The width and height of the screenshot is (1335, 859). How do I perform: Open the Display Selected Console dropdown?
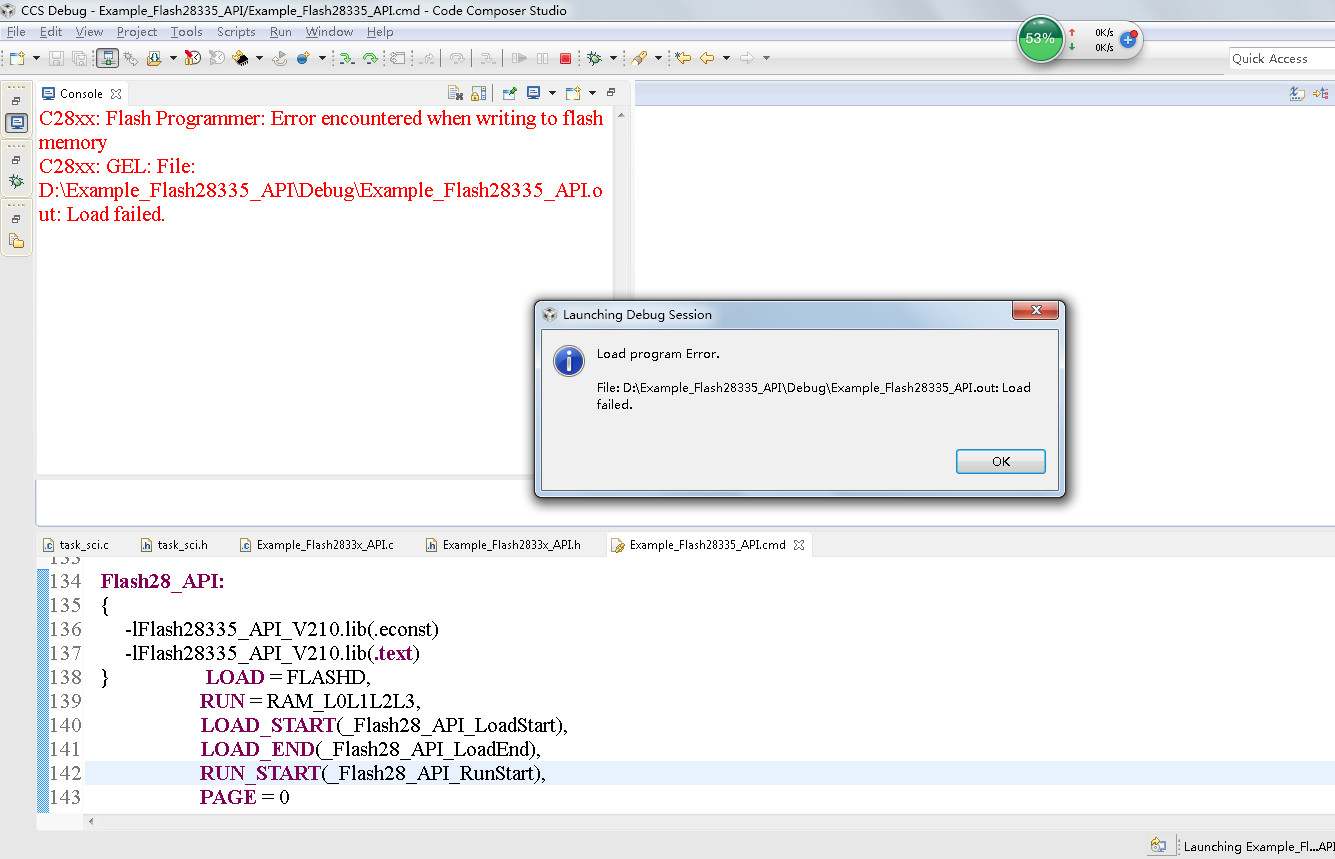tap(551, 93)
